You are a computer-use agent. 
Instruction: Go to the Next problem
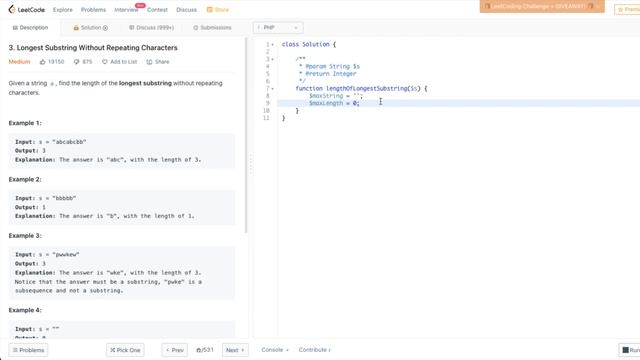(x=235, y=350)
